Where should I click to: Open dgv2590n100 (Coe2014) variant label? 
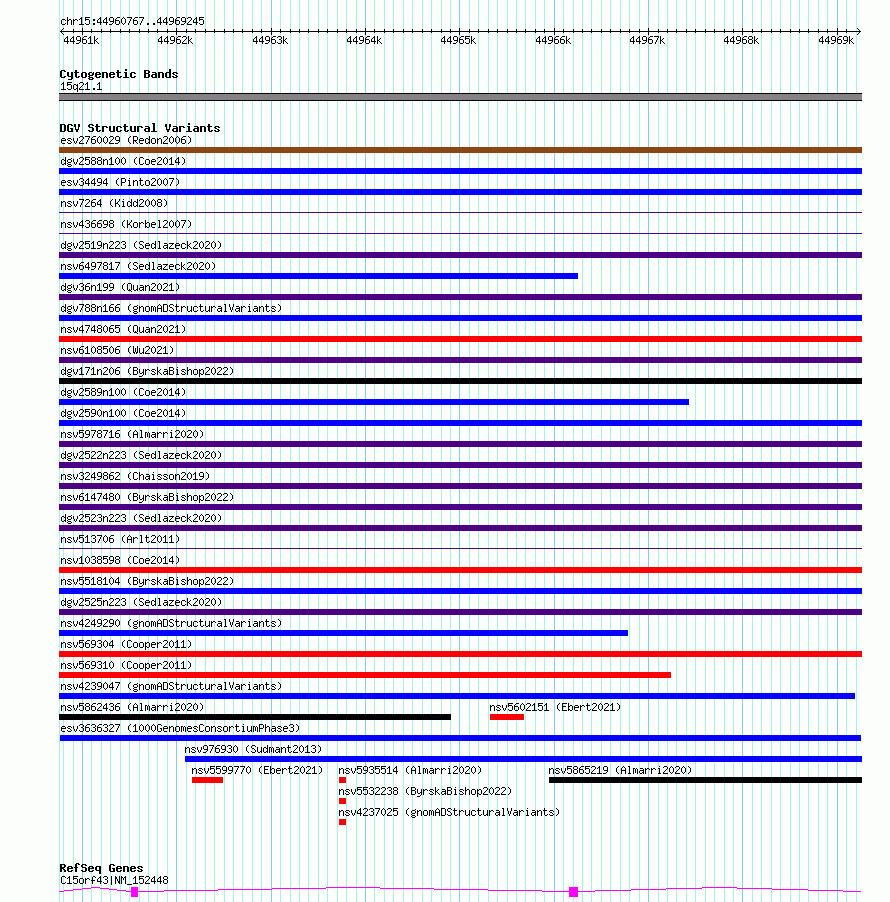123,413
